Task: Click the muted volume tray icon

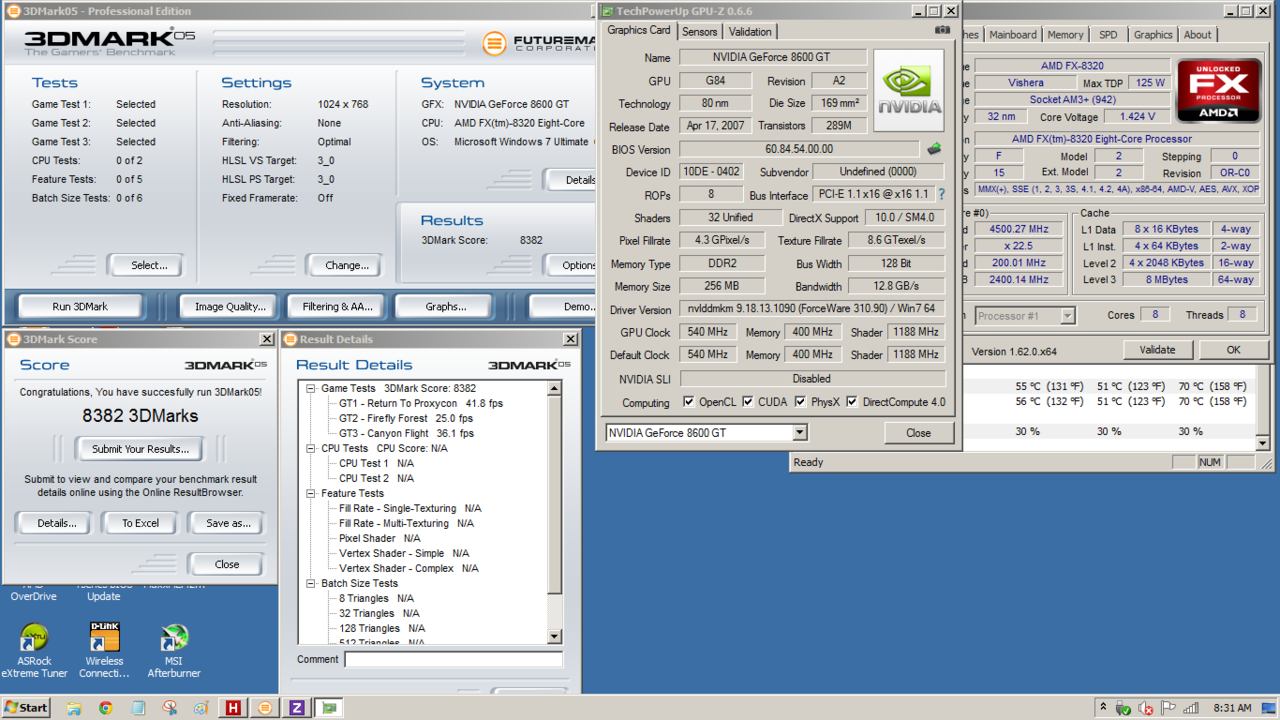Action: (x=1146, y=708)
